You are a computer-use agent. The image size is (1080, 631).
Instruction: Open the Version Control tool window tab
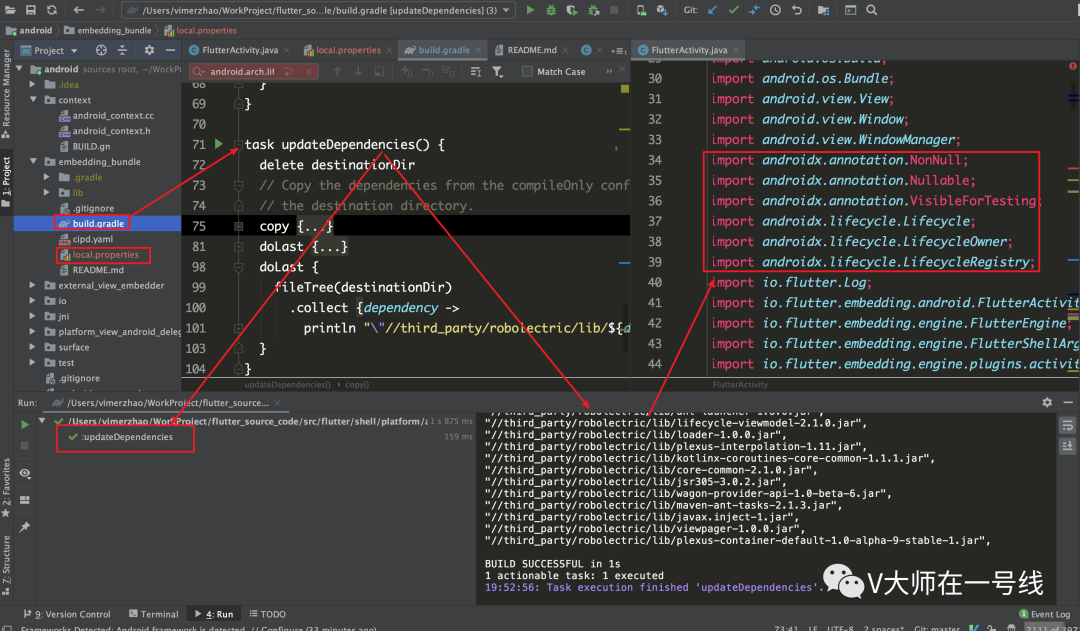pos(66,614)
